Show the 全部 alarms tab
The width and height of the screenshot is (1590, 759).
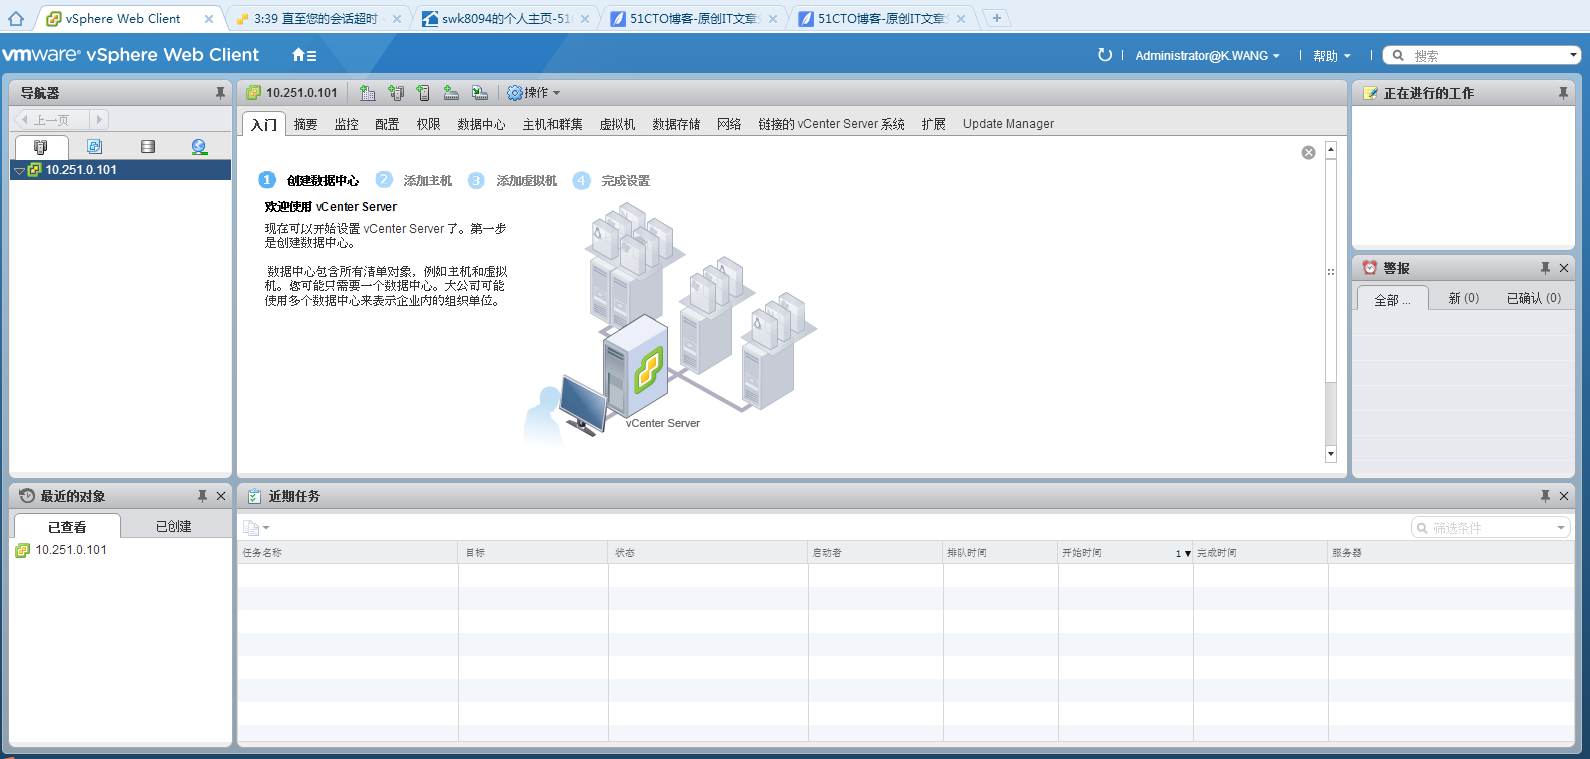pyautogui.click(x=1393, y=299)
